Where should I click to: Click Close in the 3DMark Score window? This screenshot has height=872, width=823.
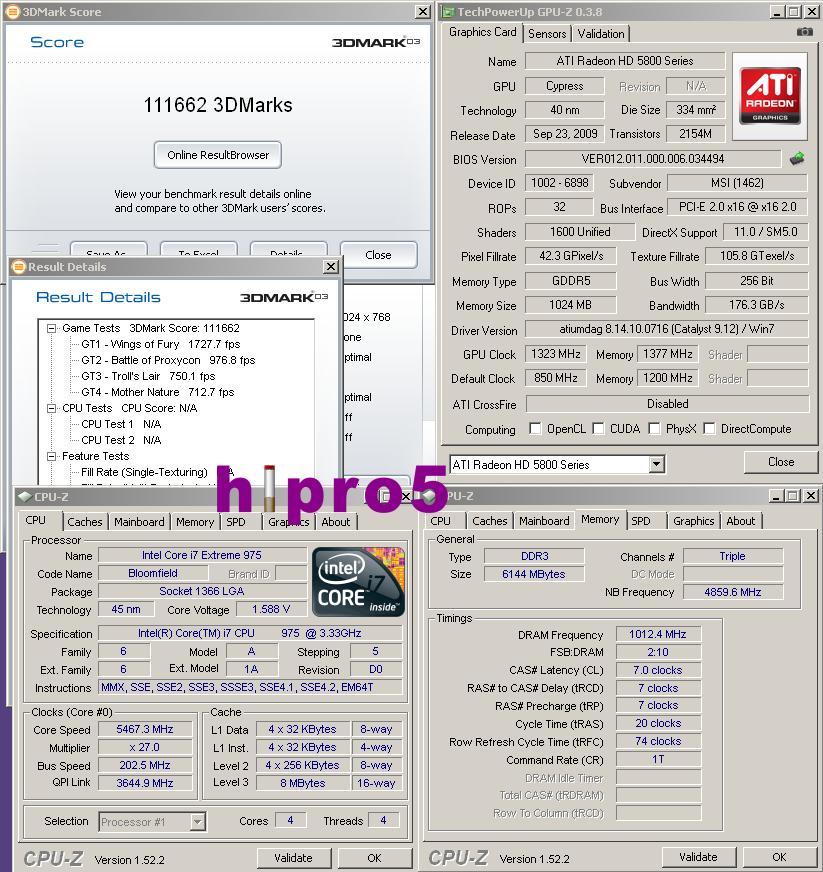tap(378, 255)
